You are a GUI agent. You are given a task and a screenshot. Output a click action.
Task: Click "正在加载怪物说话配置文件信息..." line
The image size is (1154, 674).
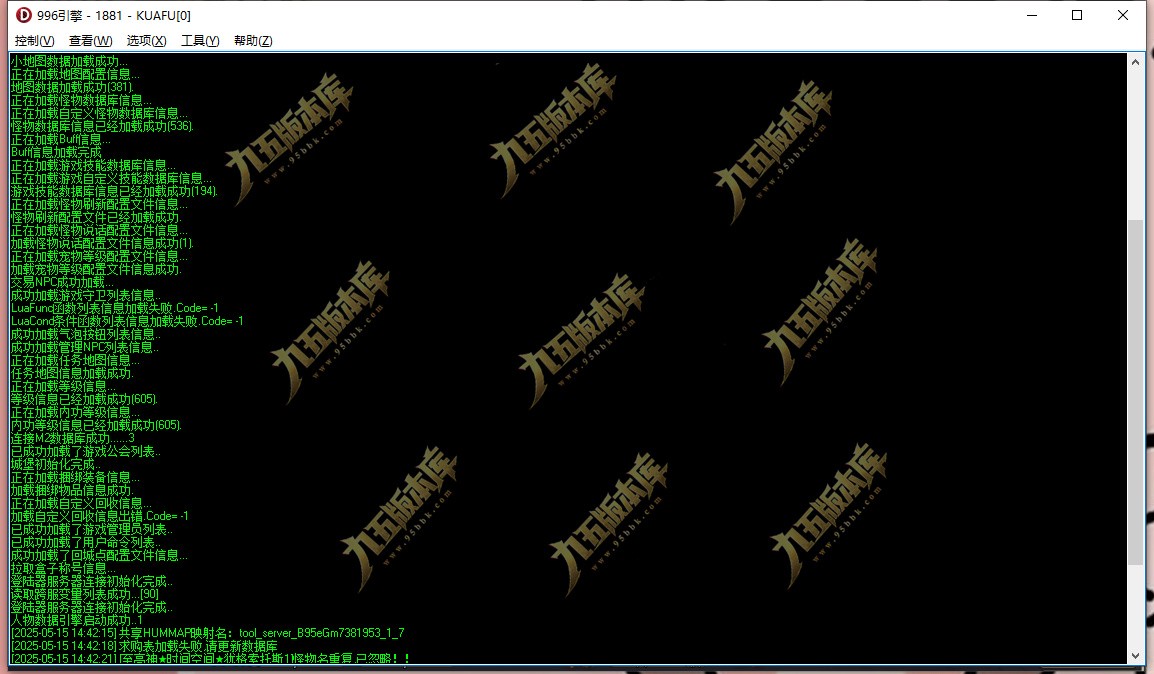coord(99,230)
